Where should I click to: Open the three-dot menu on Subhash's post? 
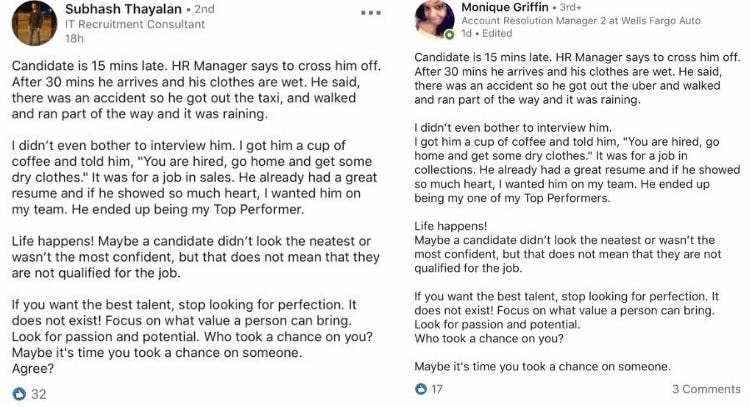[x=370, y=12]
